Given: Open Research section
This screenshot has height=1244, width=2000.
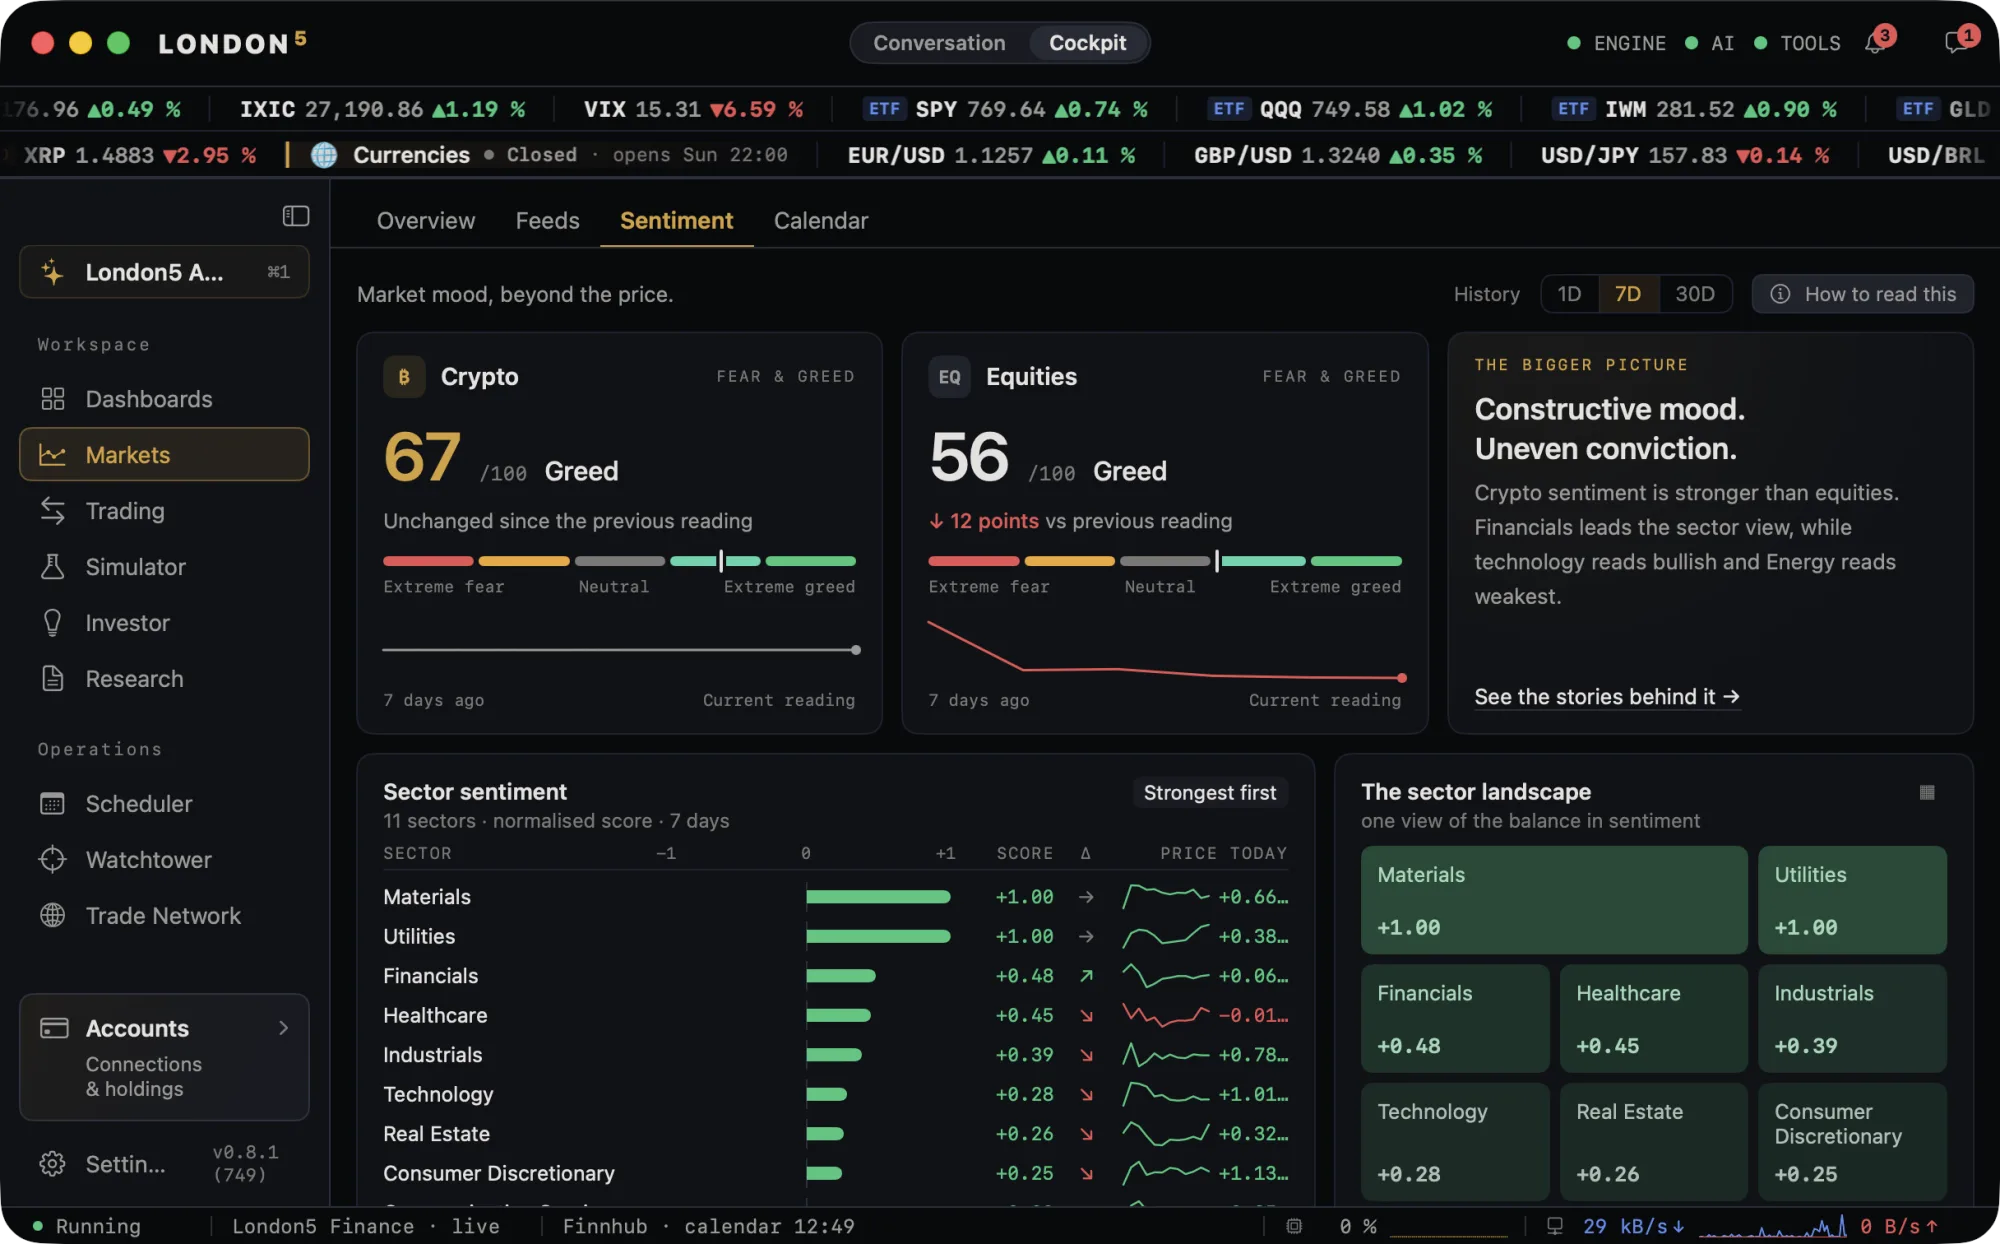Looking at the screenshot, I should (x=164, y=679).
